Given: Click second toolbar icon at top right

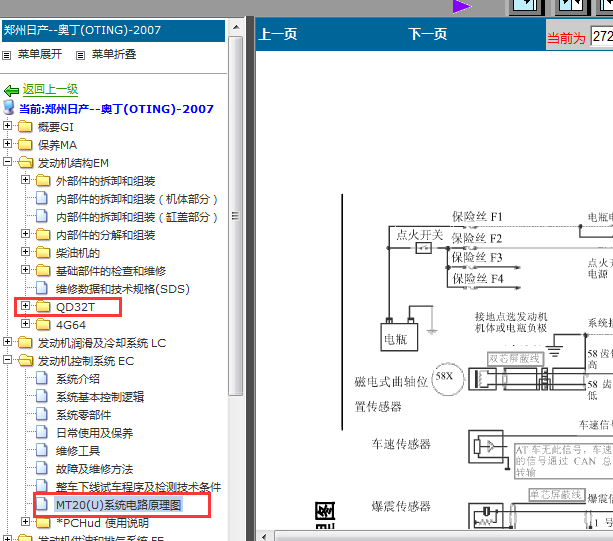Looking at the screenshot, I should [x=572, y=6].
